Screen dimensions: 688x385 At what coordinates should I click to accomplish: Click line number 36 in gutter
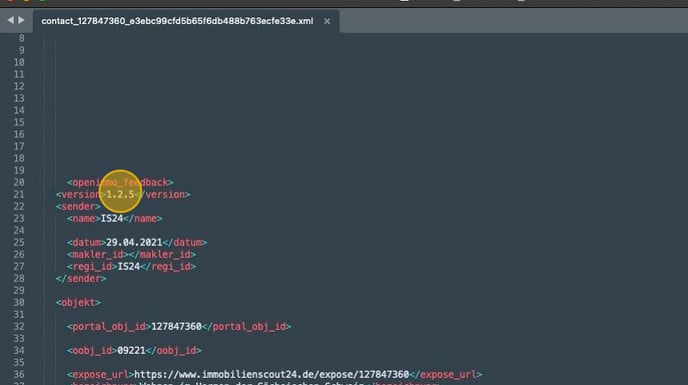(x=19, y=374)
